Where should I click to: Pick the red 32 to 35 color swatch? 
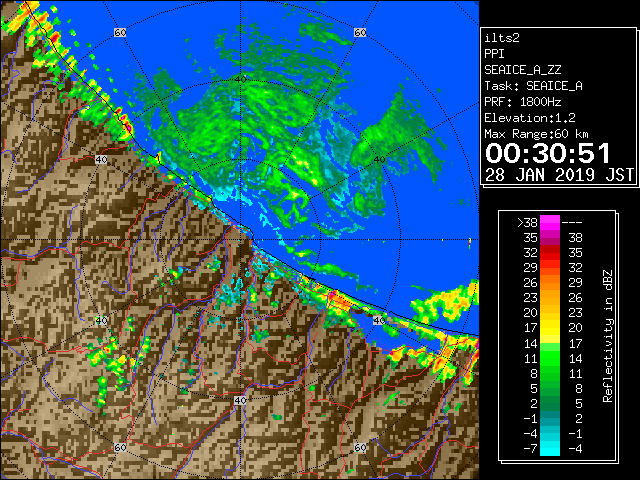pyautogui.click(x=550, y=253)
